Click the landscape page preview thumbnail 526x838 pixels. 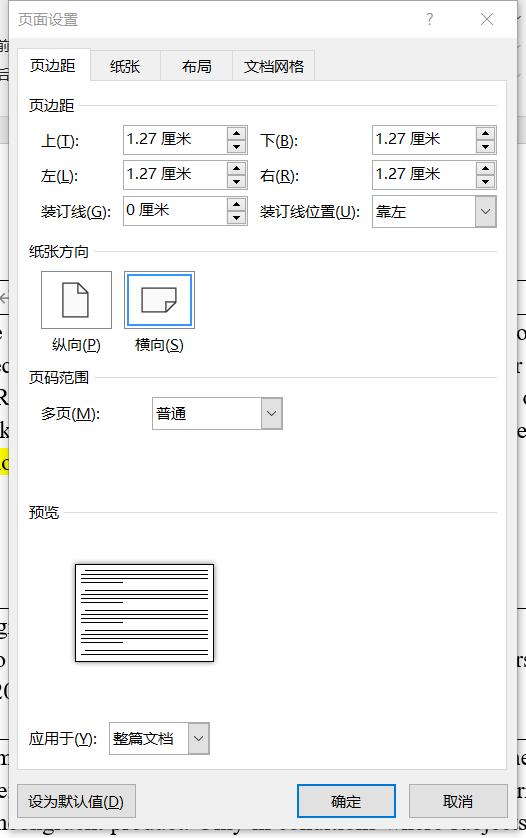[144, 612]
